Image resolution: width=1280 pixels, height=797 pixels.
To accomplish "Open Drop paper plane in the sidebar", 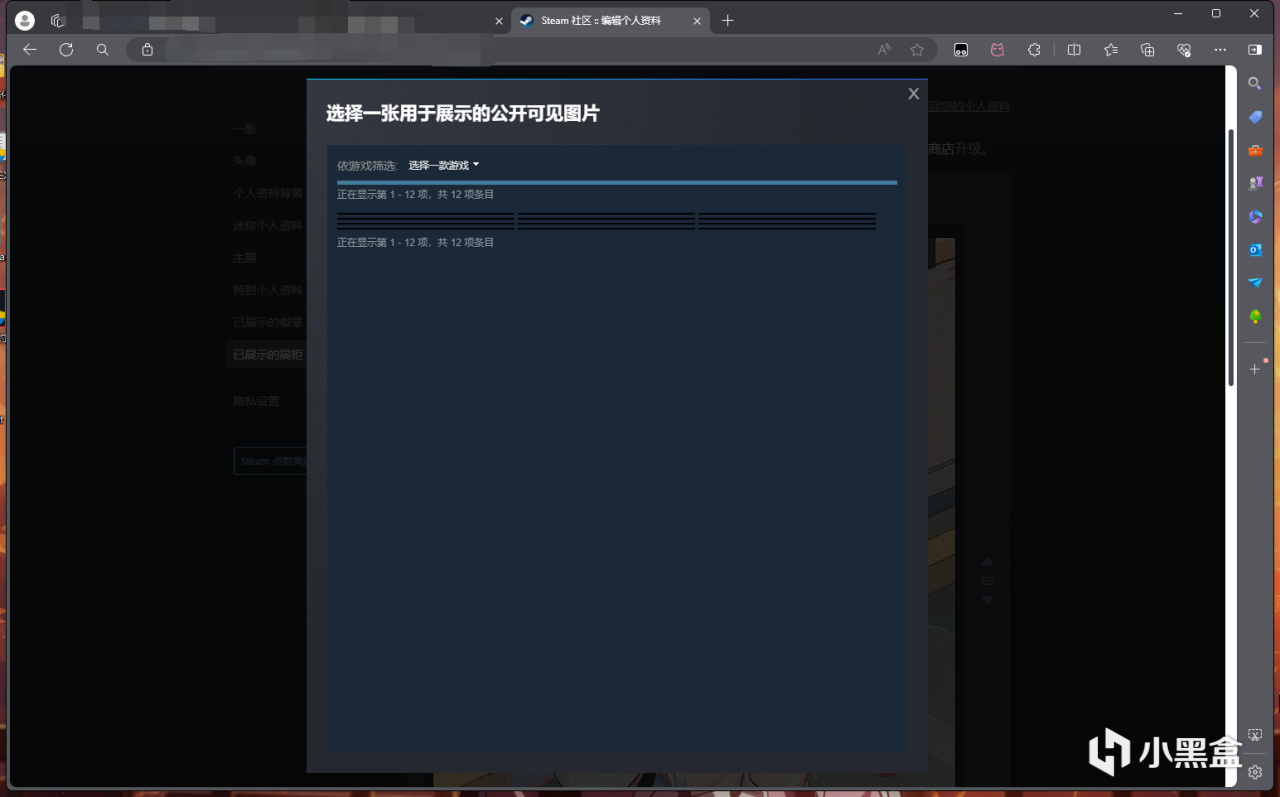I will tap(1255, 283).
